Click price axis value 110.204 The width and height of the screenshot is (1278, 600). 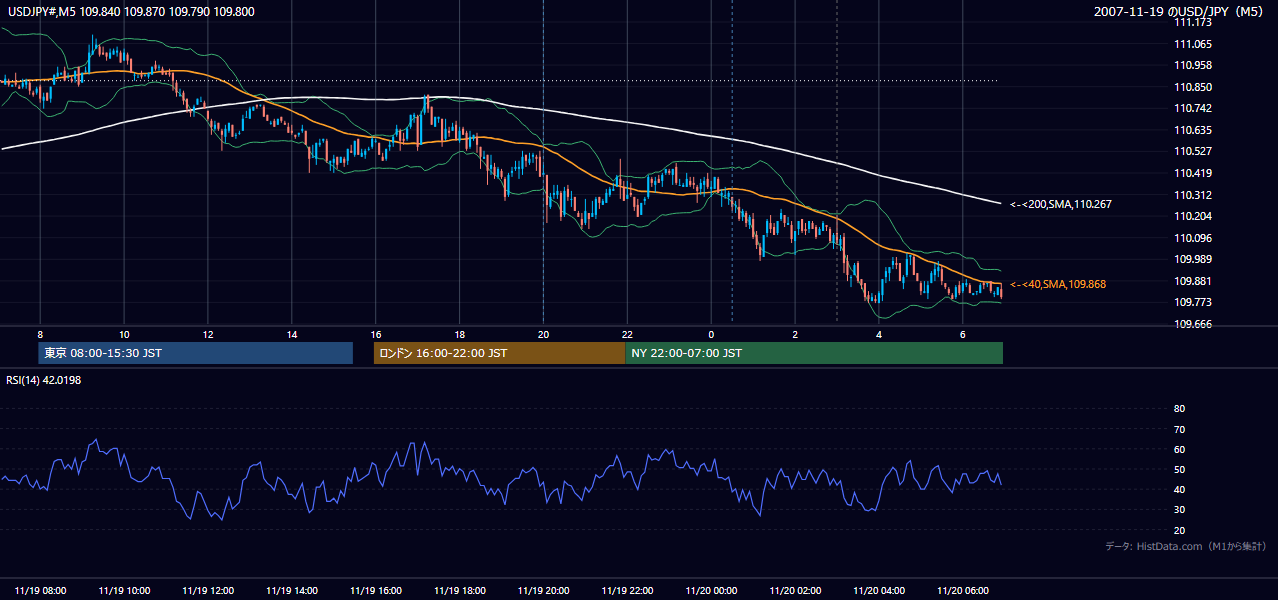[1193, 216]
